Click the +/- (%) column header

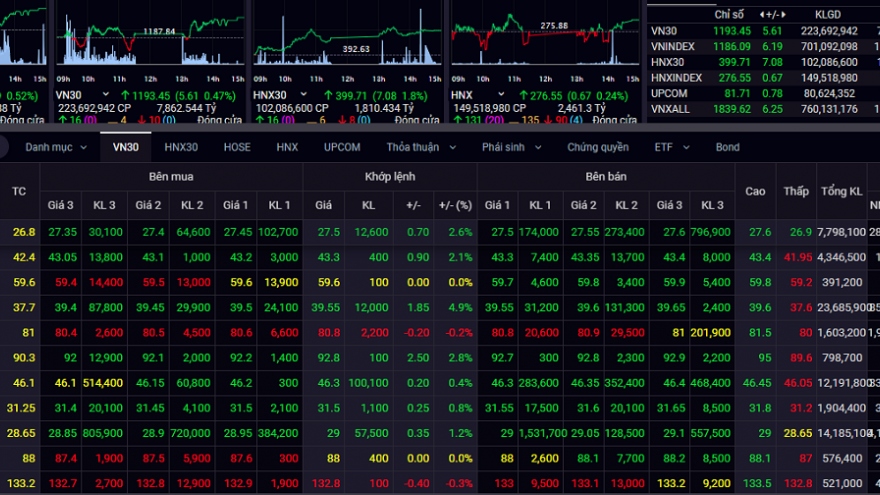tap(455, 205)
